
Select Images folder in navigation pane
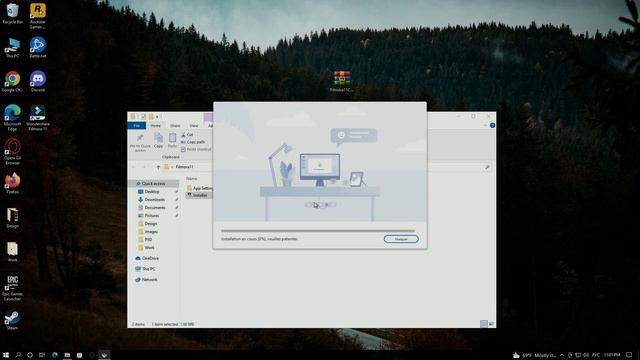148,232
